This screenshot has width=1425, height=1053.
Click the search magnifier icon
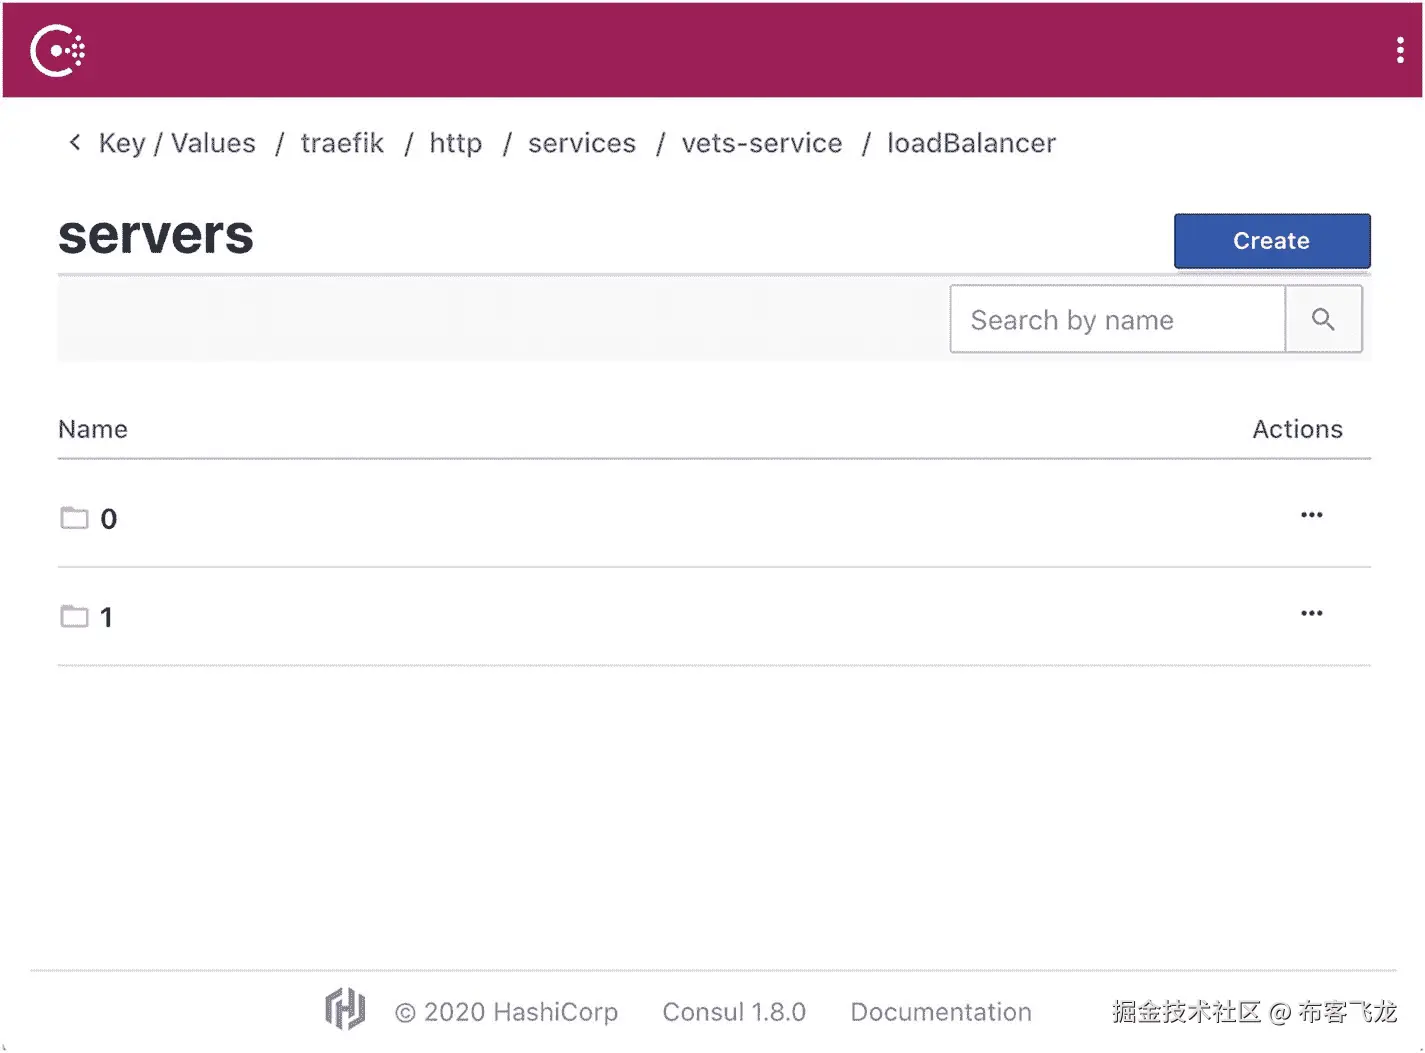1323,320
